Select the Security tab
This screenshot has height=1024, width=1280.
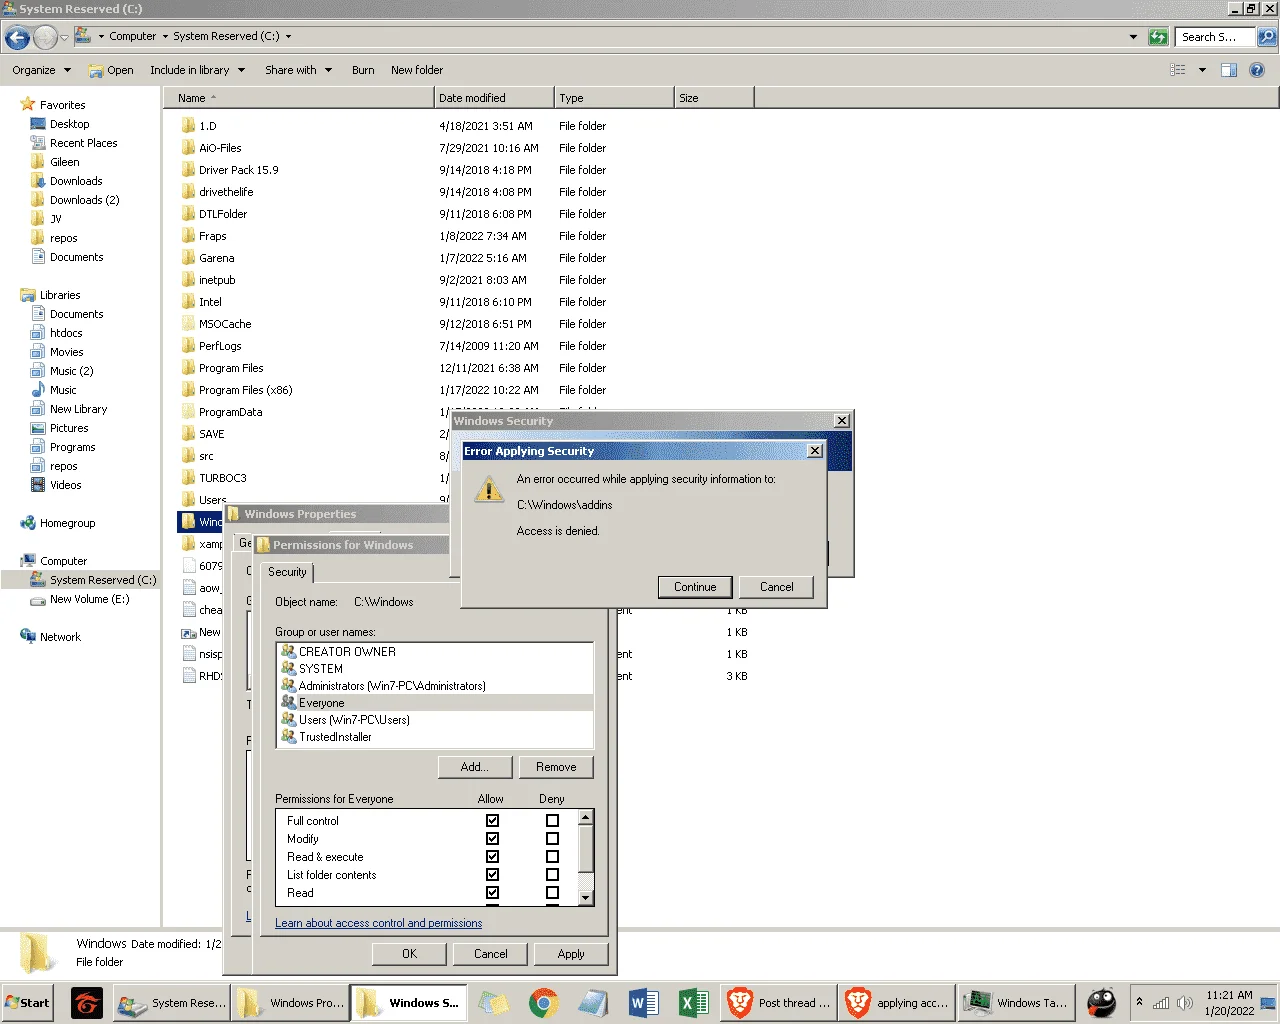coord(287,572)
